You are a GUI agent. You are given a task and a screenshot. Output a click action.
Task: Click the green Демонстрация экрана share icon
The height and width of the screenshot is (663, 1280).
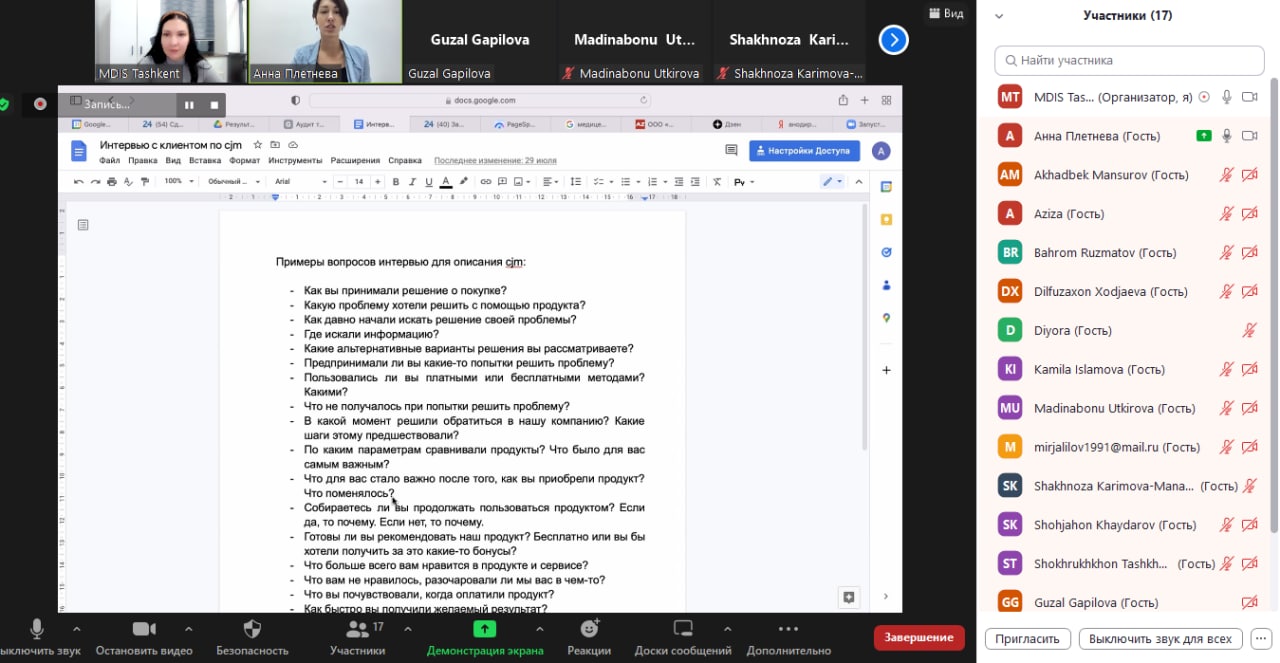[x=485, y=629]
